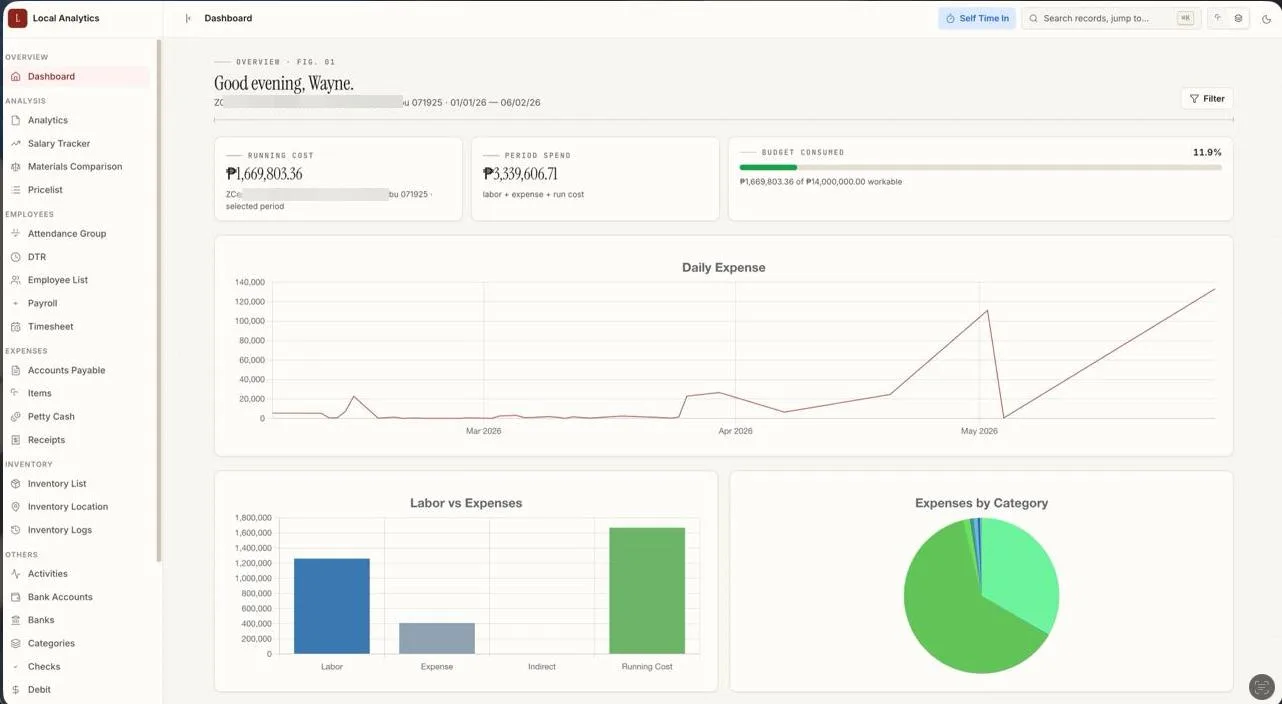Click the chat widget icon bottom right
This screenshot has height=704, width=1282.
1262,686
